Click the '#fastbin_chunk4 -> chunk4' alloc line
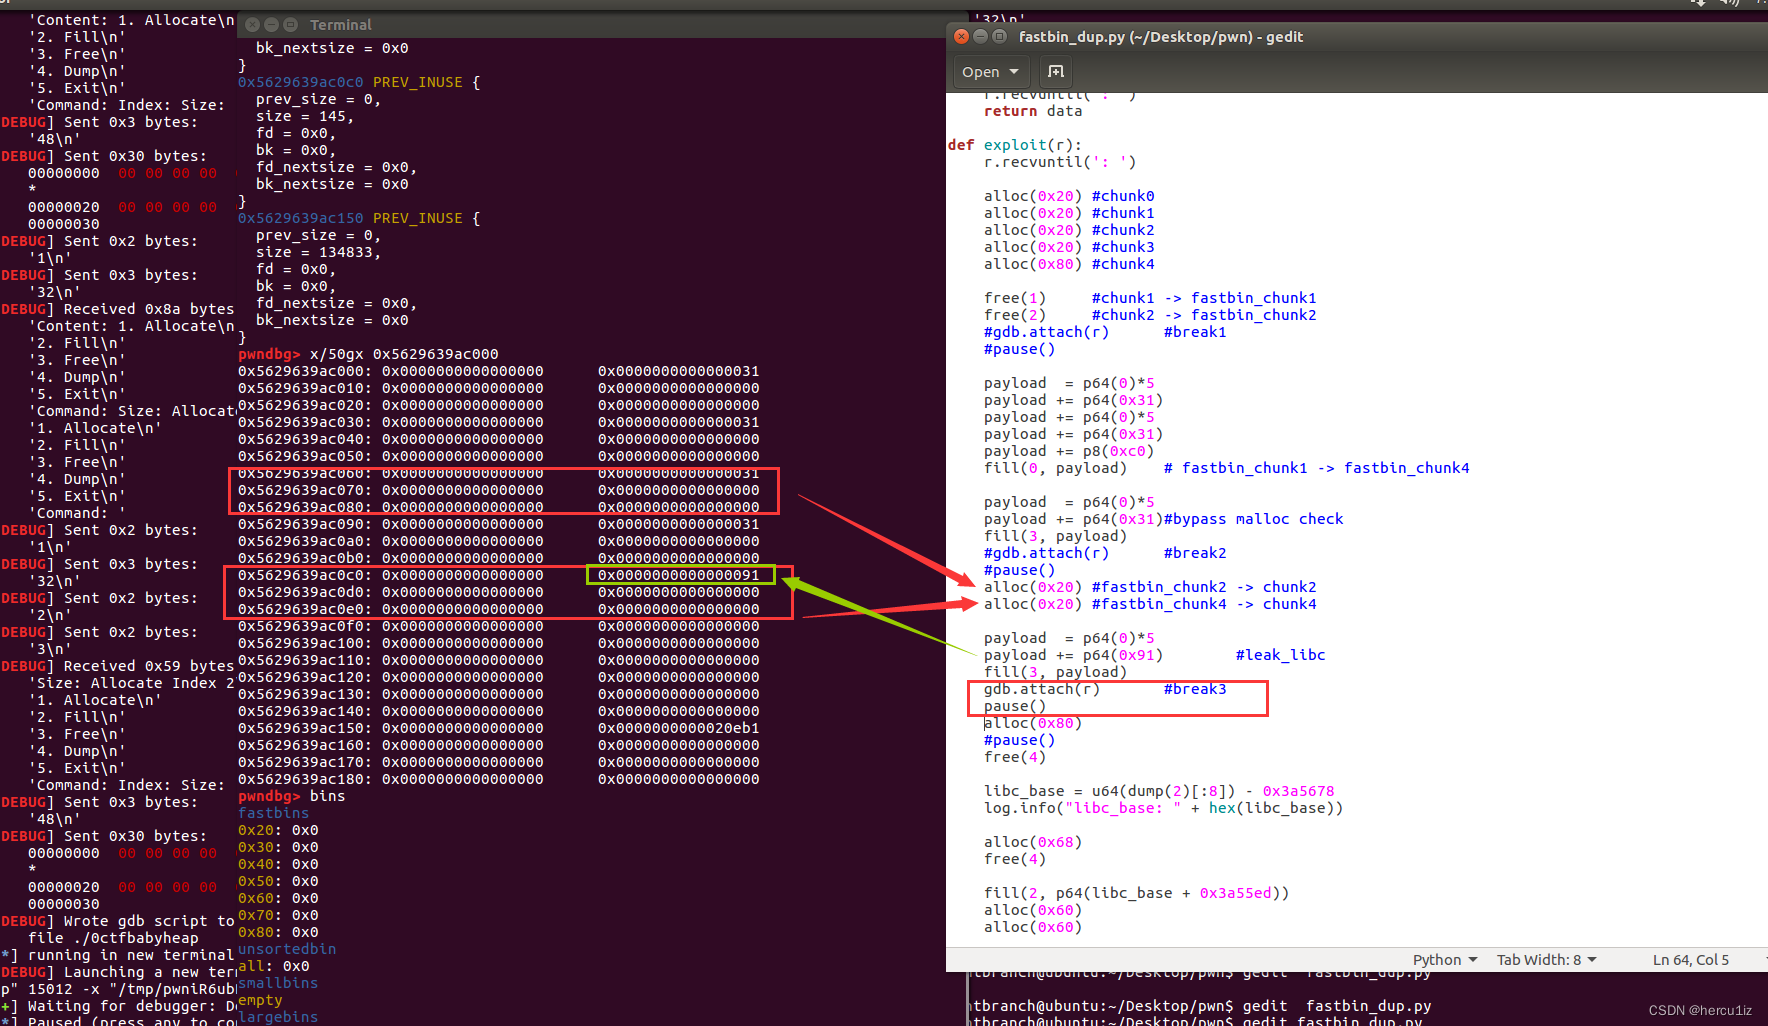 click(x=1150, y=604)
